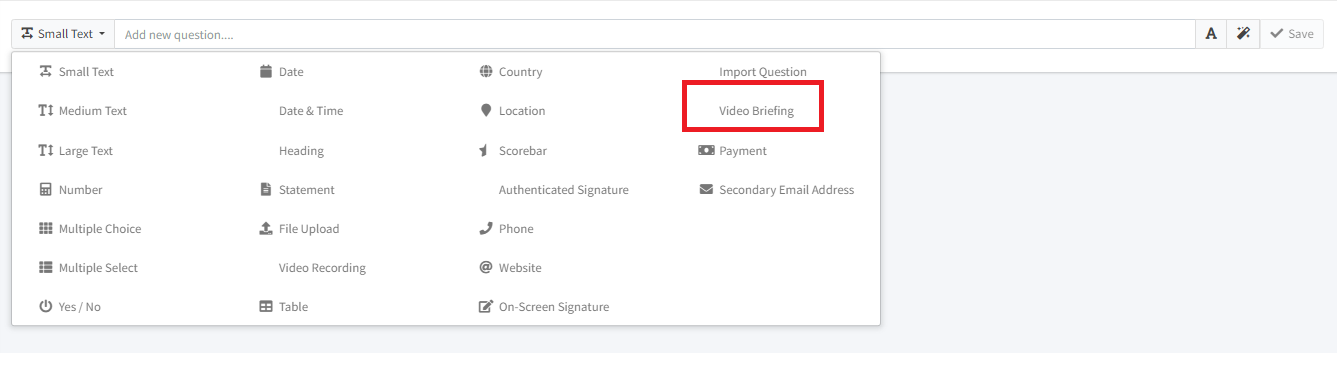Click the Add new question field
The height and width of the screenshot is (378, 1337).
click(x=655, y=34)
